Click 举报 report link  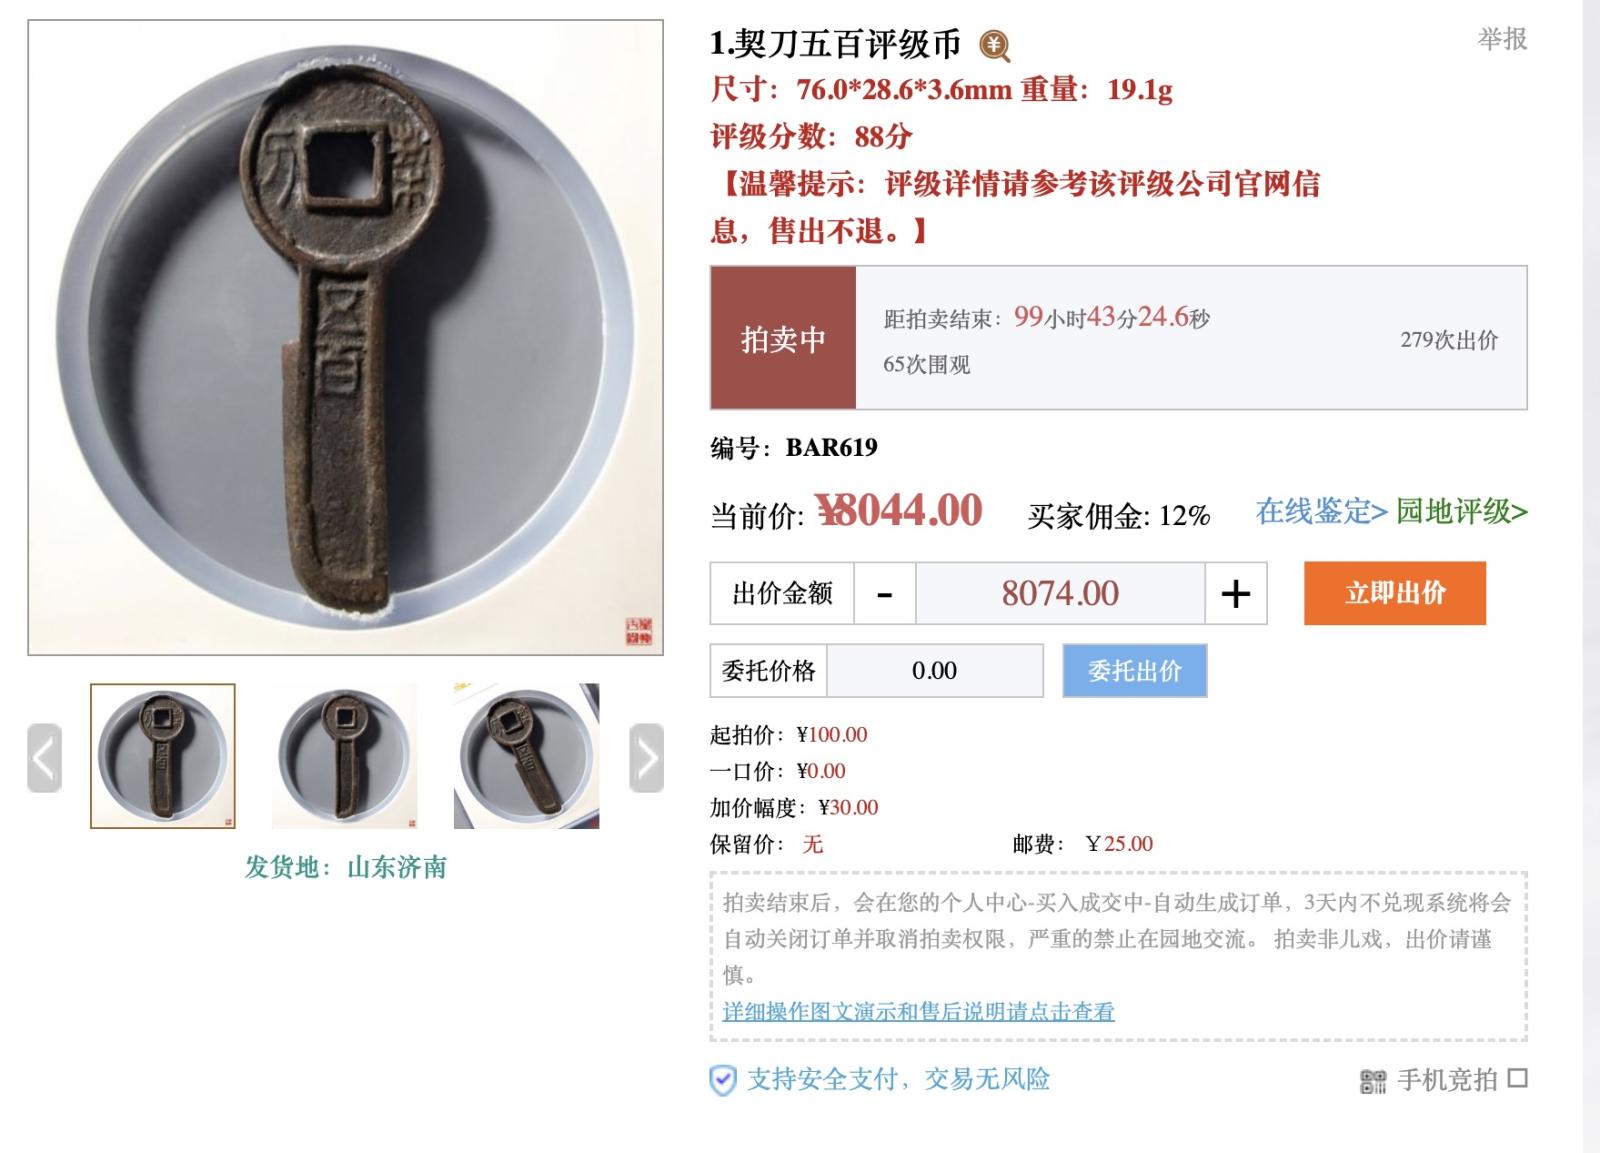pyautogui.click(x=1502, y=39)
